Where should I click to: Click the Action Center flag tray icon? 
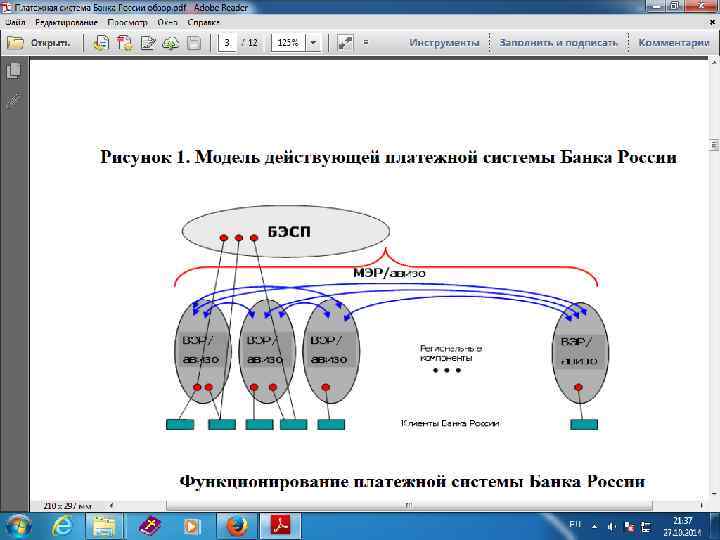tap(630, 527)
